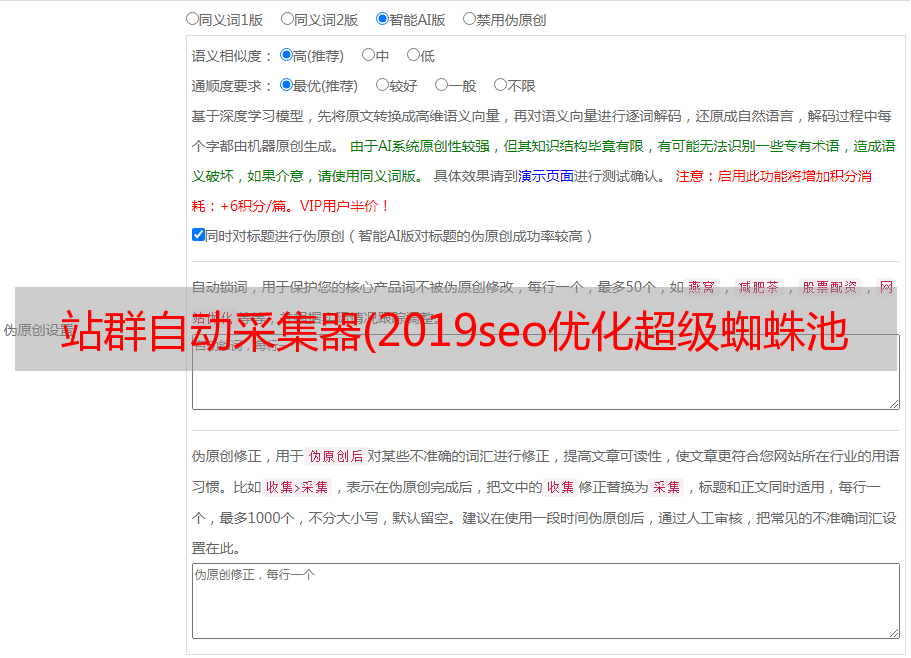Set 语义相似度 to 中
This screenshot has width=911, height=658.
(x=368, y=56)
